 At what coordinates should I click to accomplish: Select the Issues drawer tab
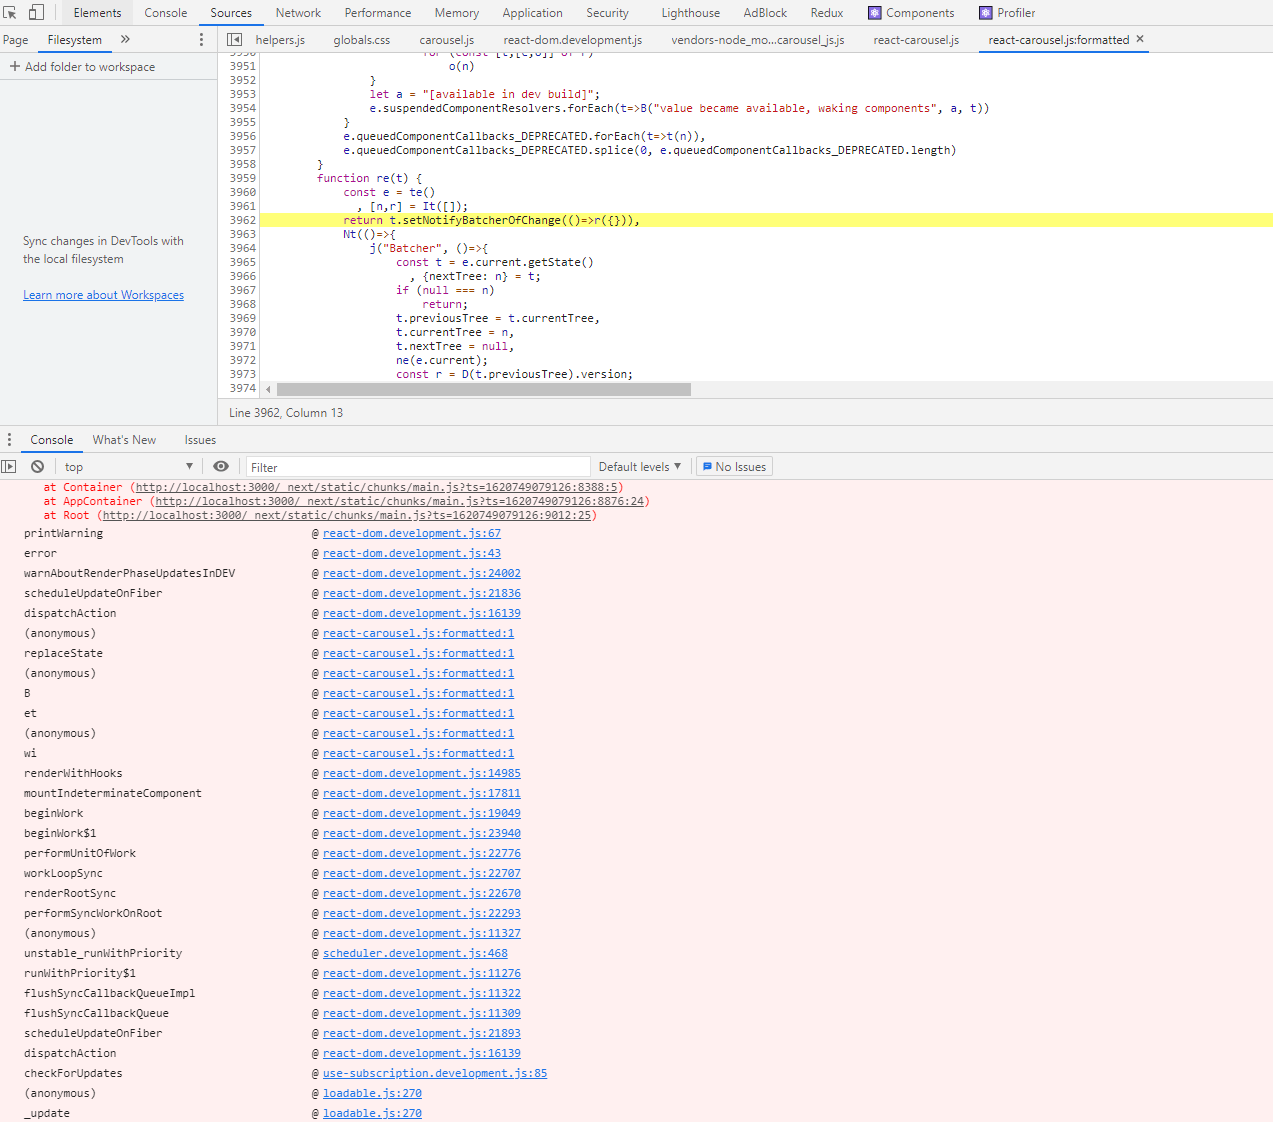pos(200,440)
